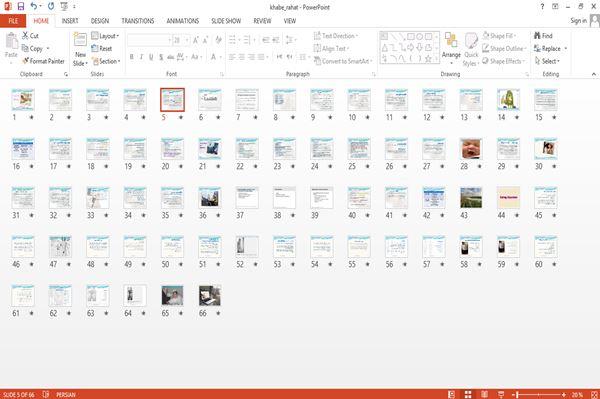The image size is (600, 399).
Task: Open Shape Fill dropdown
Action: point(499,36)
